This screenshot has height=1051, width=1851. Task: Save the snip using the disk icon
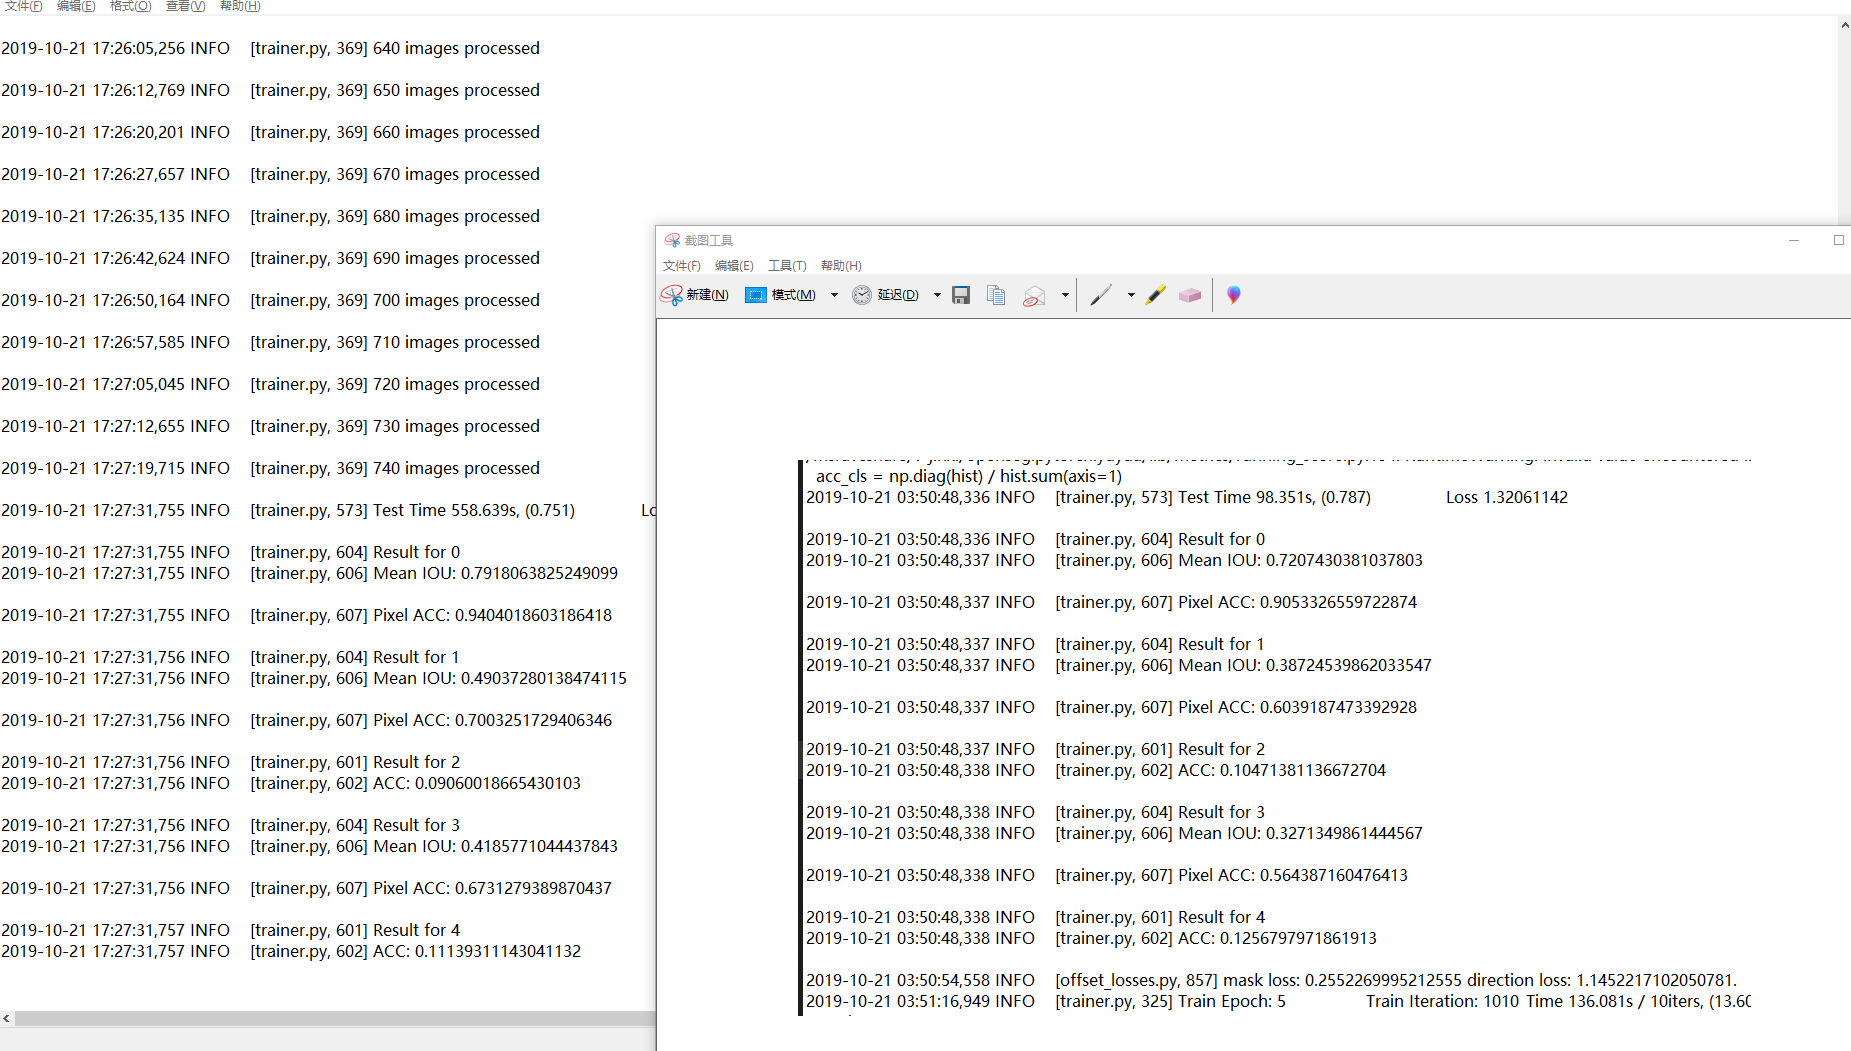coord(961,295)
